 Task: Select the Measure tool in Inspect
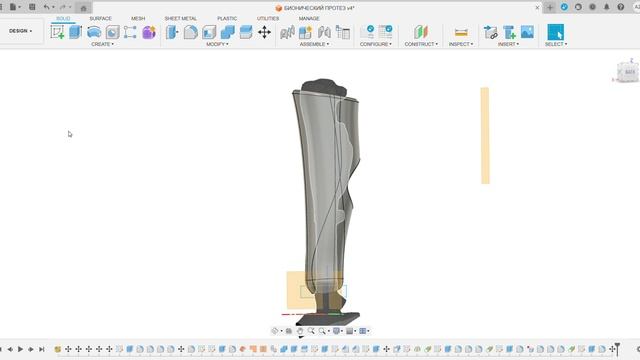[x=461, y=32]
